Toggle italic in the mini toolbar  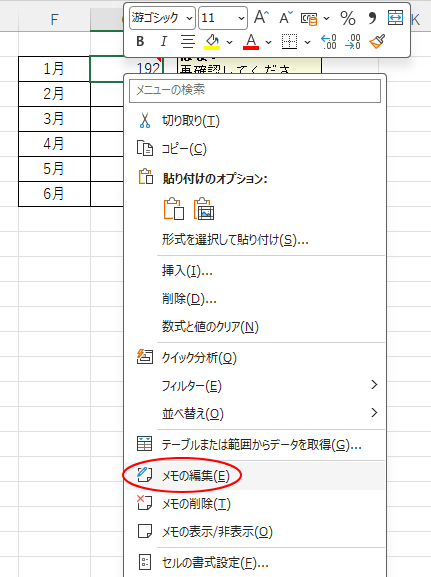click(163, 42)
